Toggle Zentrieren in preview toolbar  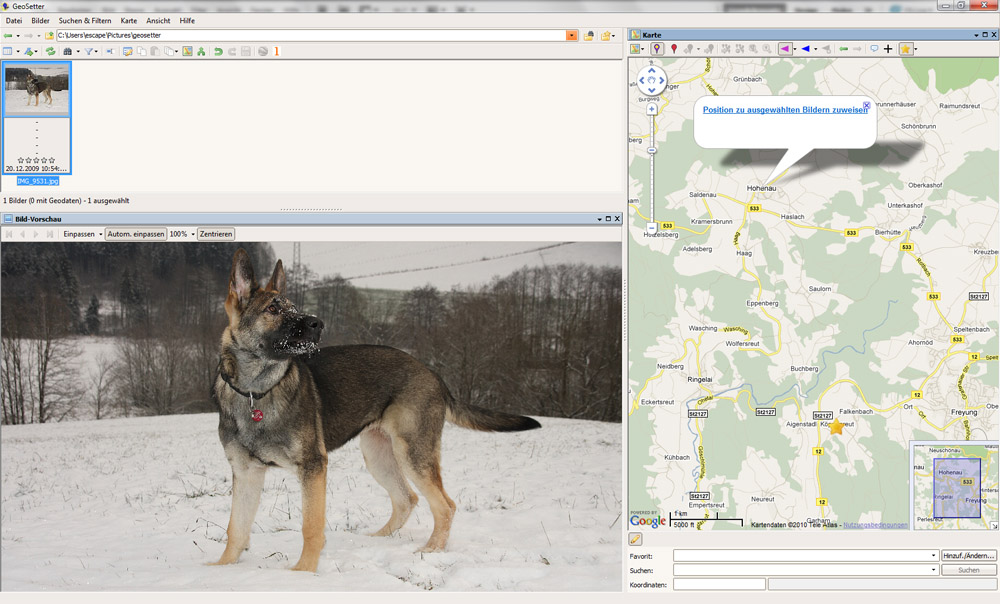click(216, 234)
